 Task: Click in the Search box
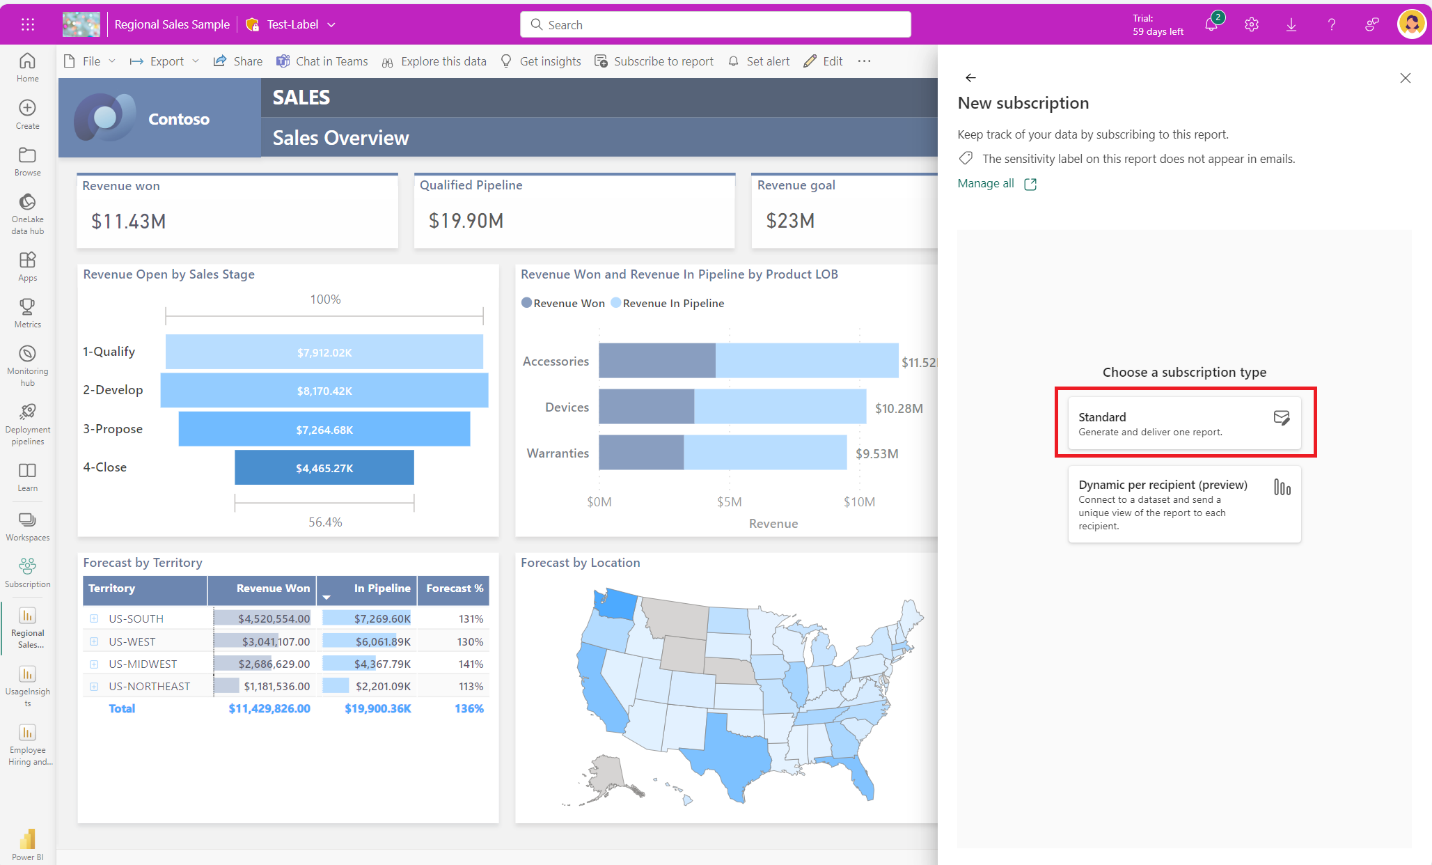point(715,24)
